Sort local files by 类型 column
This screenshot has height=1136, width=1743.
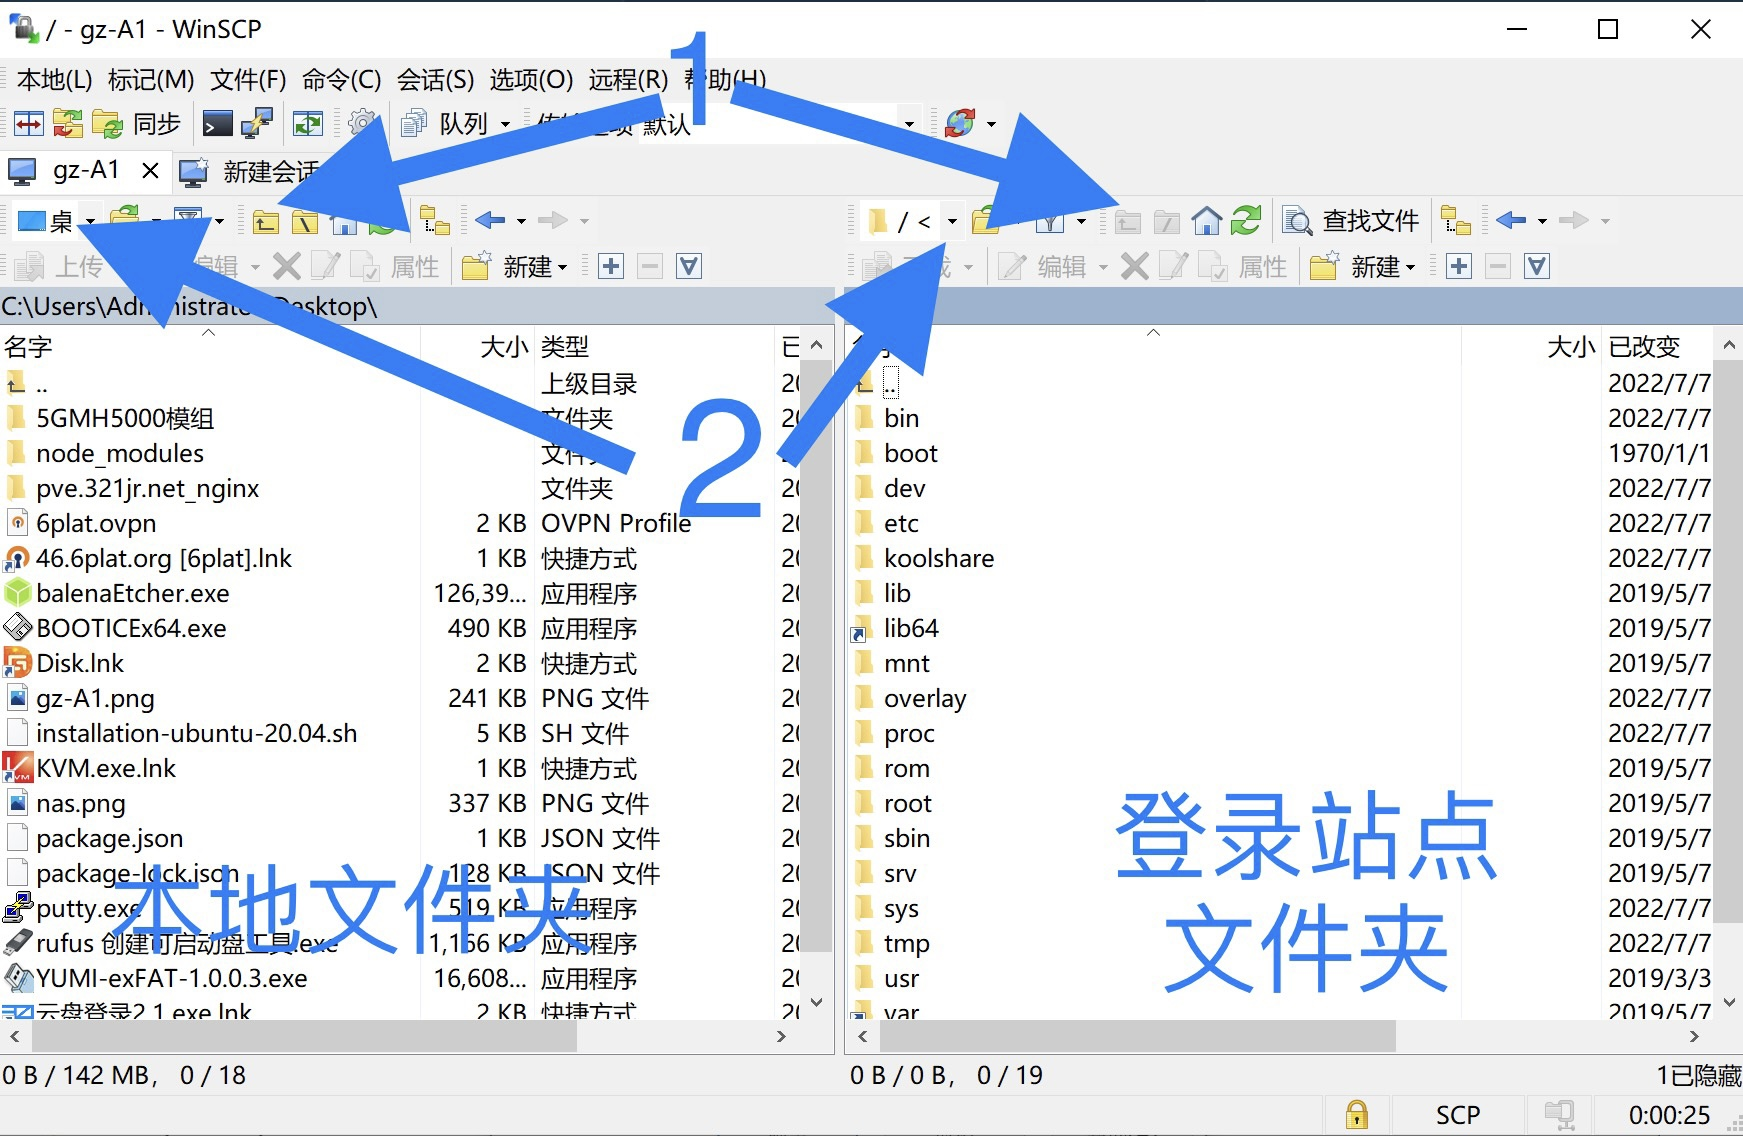(655, 347)
